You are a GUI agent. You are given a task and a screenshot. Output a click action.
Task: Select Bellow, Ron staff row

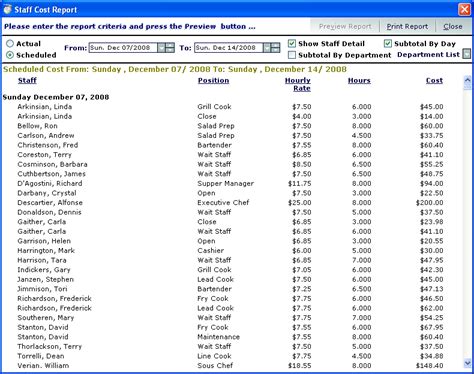click(x=230, y=126)
